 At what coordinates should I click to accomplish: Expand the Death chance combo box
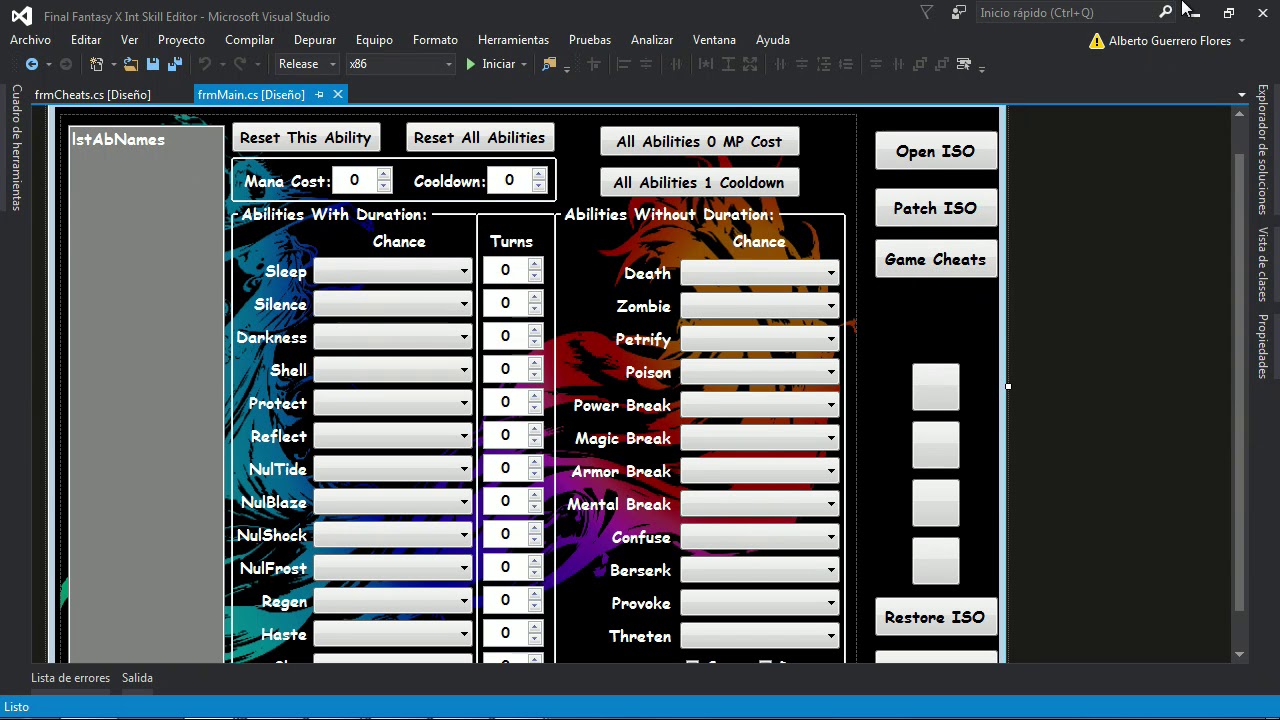pyautogui.click(x=830, y=273)
